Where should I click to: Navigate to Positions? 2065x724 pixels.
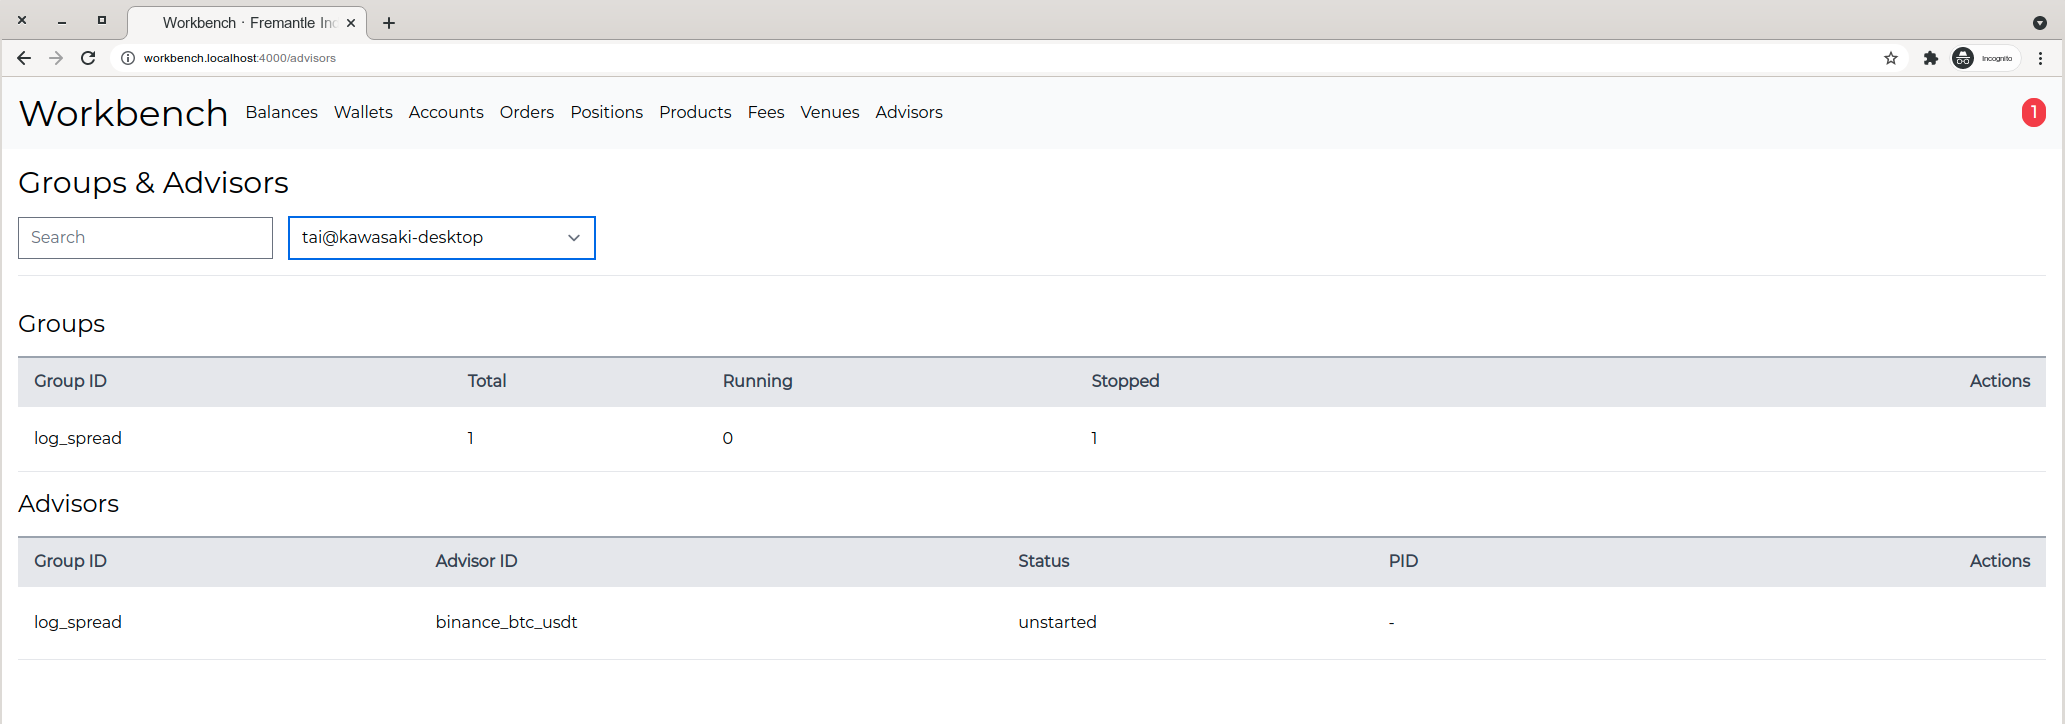coord(607,112)
